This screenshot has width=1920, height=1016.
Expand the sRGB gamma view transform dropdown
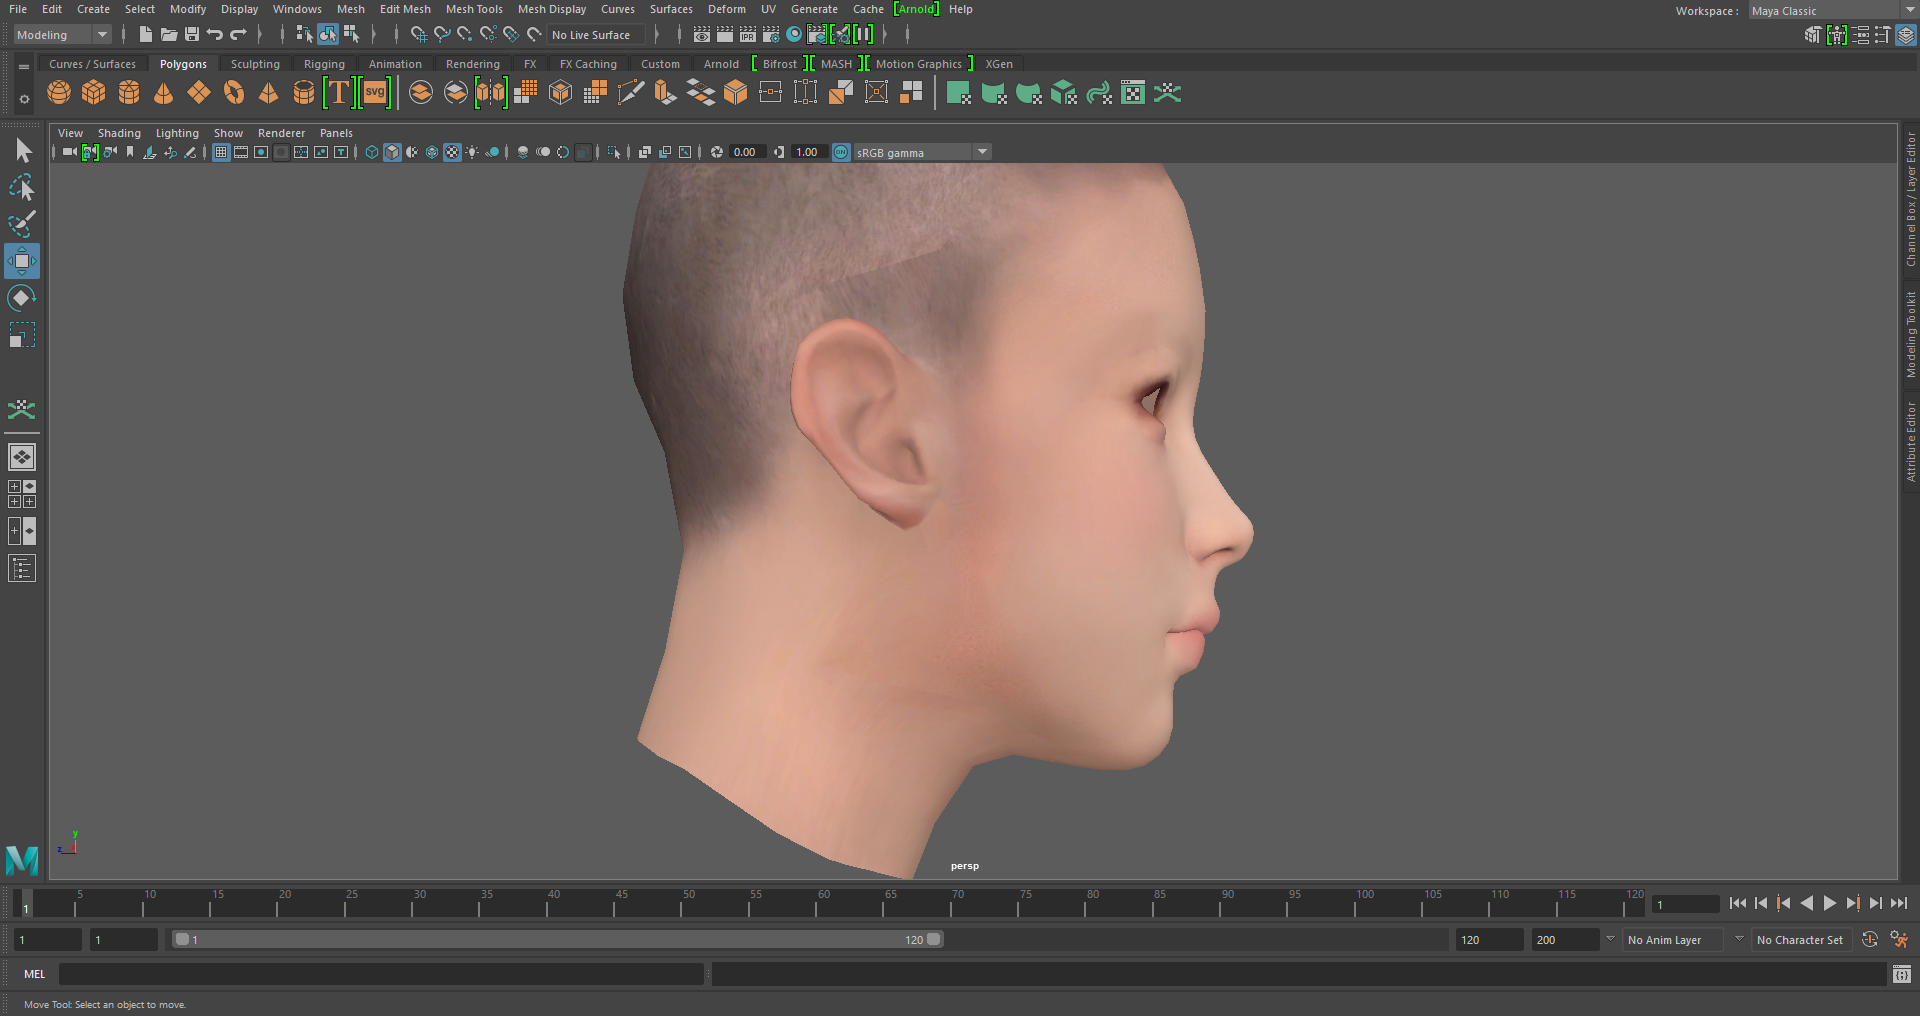982,152
